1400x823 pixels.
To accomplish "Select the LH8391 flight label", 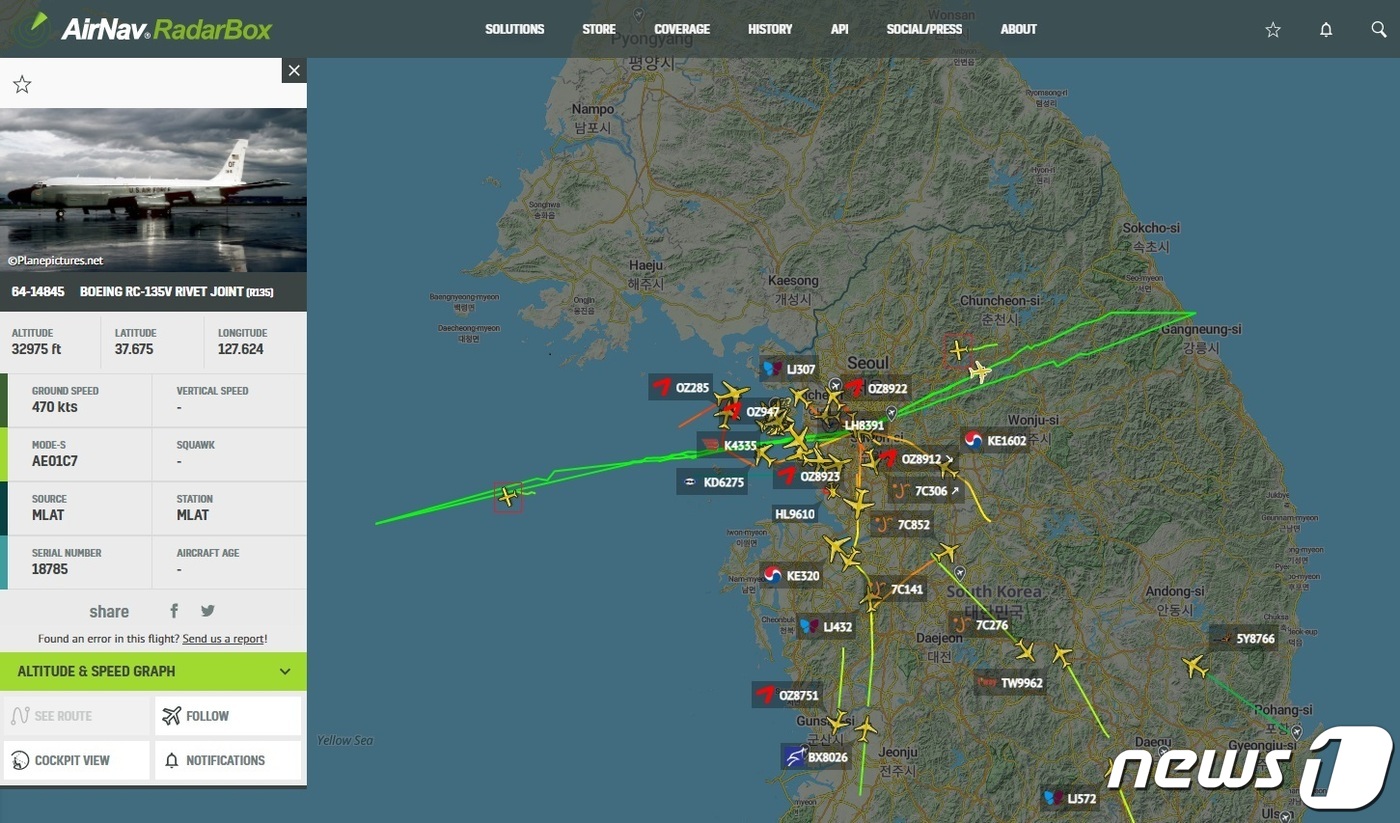I will pos(864,425).
